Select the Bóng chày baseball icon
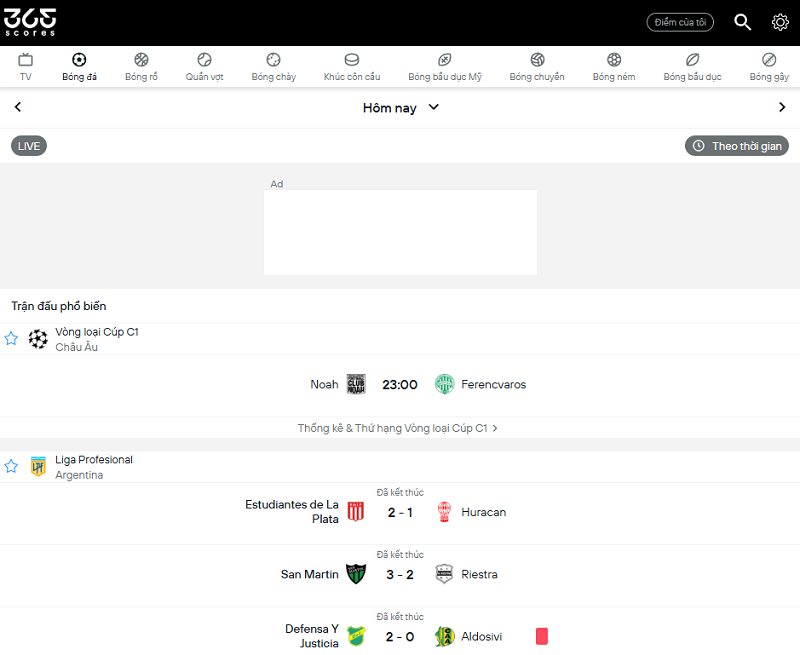The image size is (800, 655). [273, 60]
